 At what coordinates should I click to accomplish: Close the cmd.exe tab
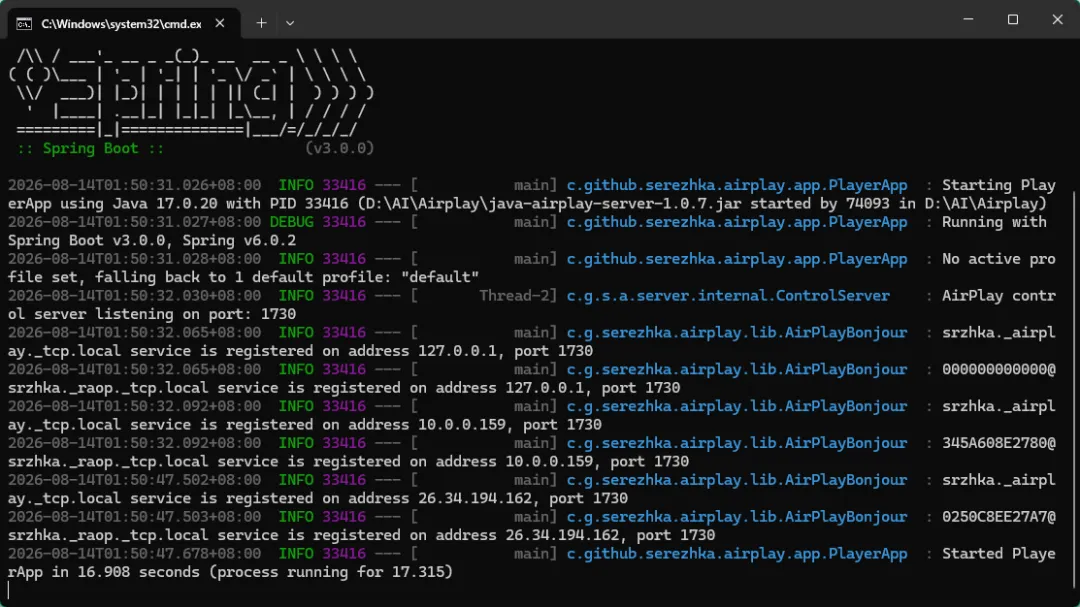click(x=220, y=23)
